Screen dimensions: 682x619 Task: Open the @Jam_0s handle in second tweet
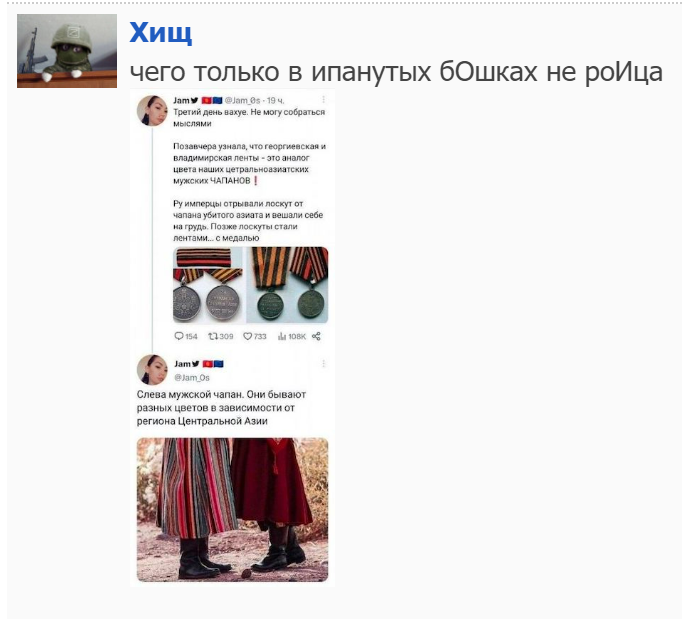(192, 378)
